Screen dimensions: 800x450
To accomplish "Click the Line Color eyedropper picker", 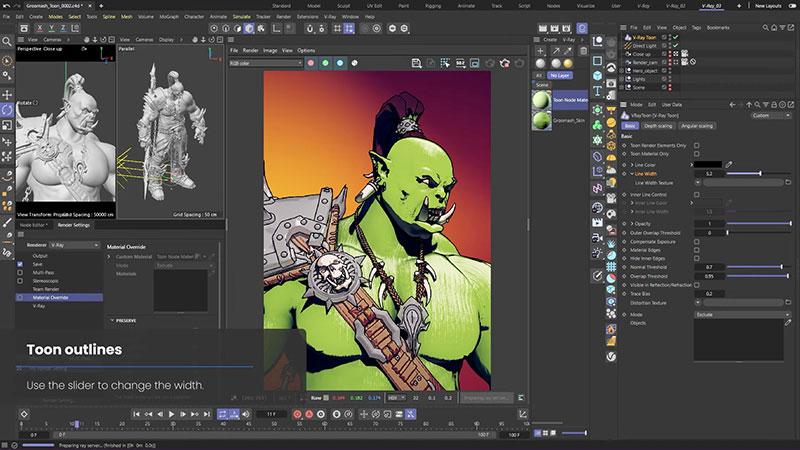I will [x=729, y=164].
